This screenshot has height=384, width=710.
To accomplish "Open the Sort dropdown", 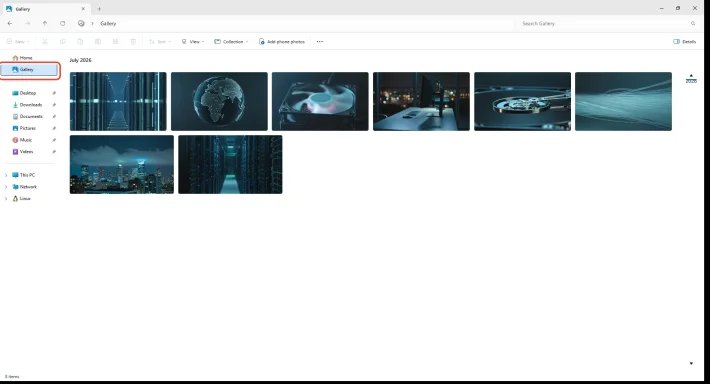I will tap(159, 42).
